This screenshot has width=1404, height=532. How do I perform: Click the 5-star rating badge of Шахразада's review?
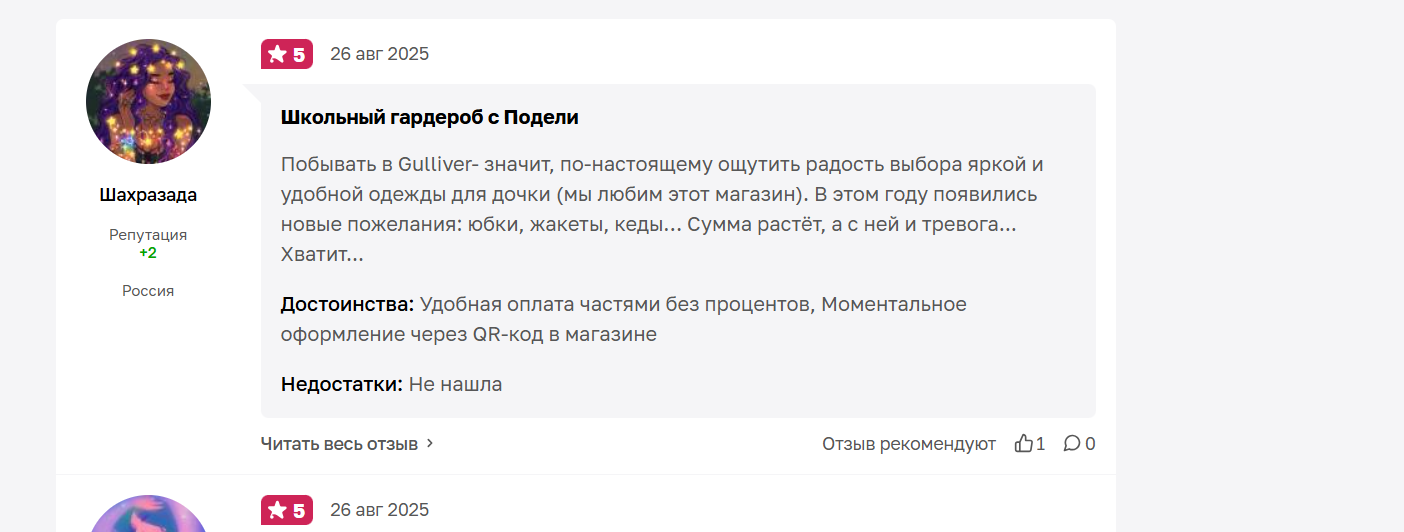tap(287, 54)
